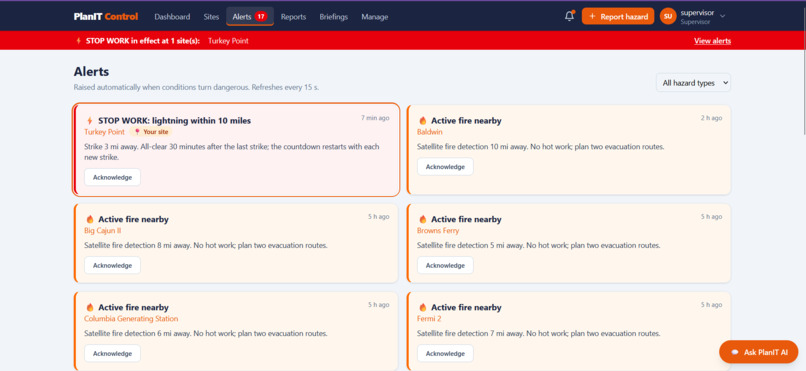Viewport: 806px width, 371px height.
Task: Open the Big Cajun II site link
Action: 103,231
